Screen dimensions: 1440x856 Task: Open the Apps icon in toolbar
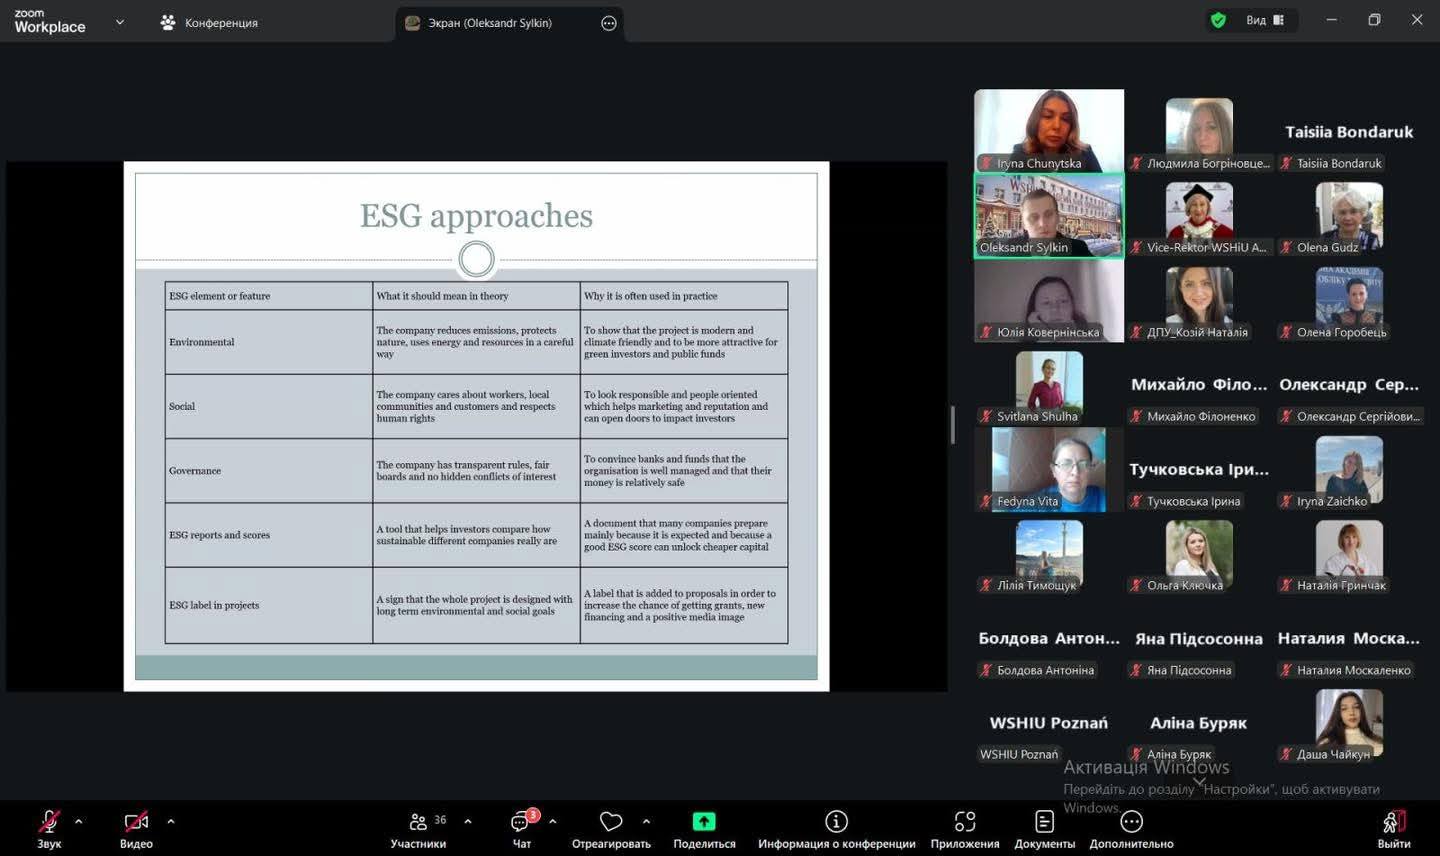coord(964,822)
